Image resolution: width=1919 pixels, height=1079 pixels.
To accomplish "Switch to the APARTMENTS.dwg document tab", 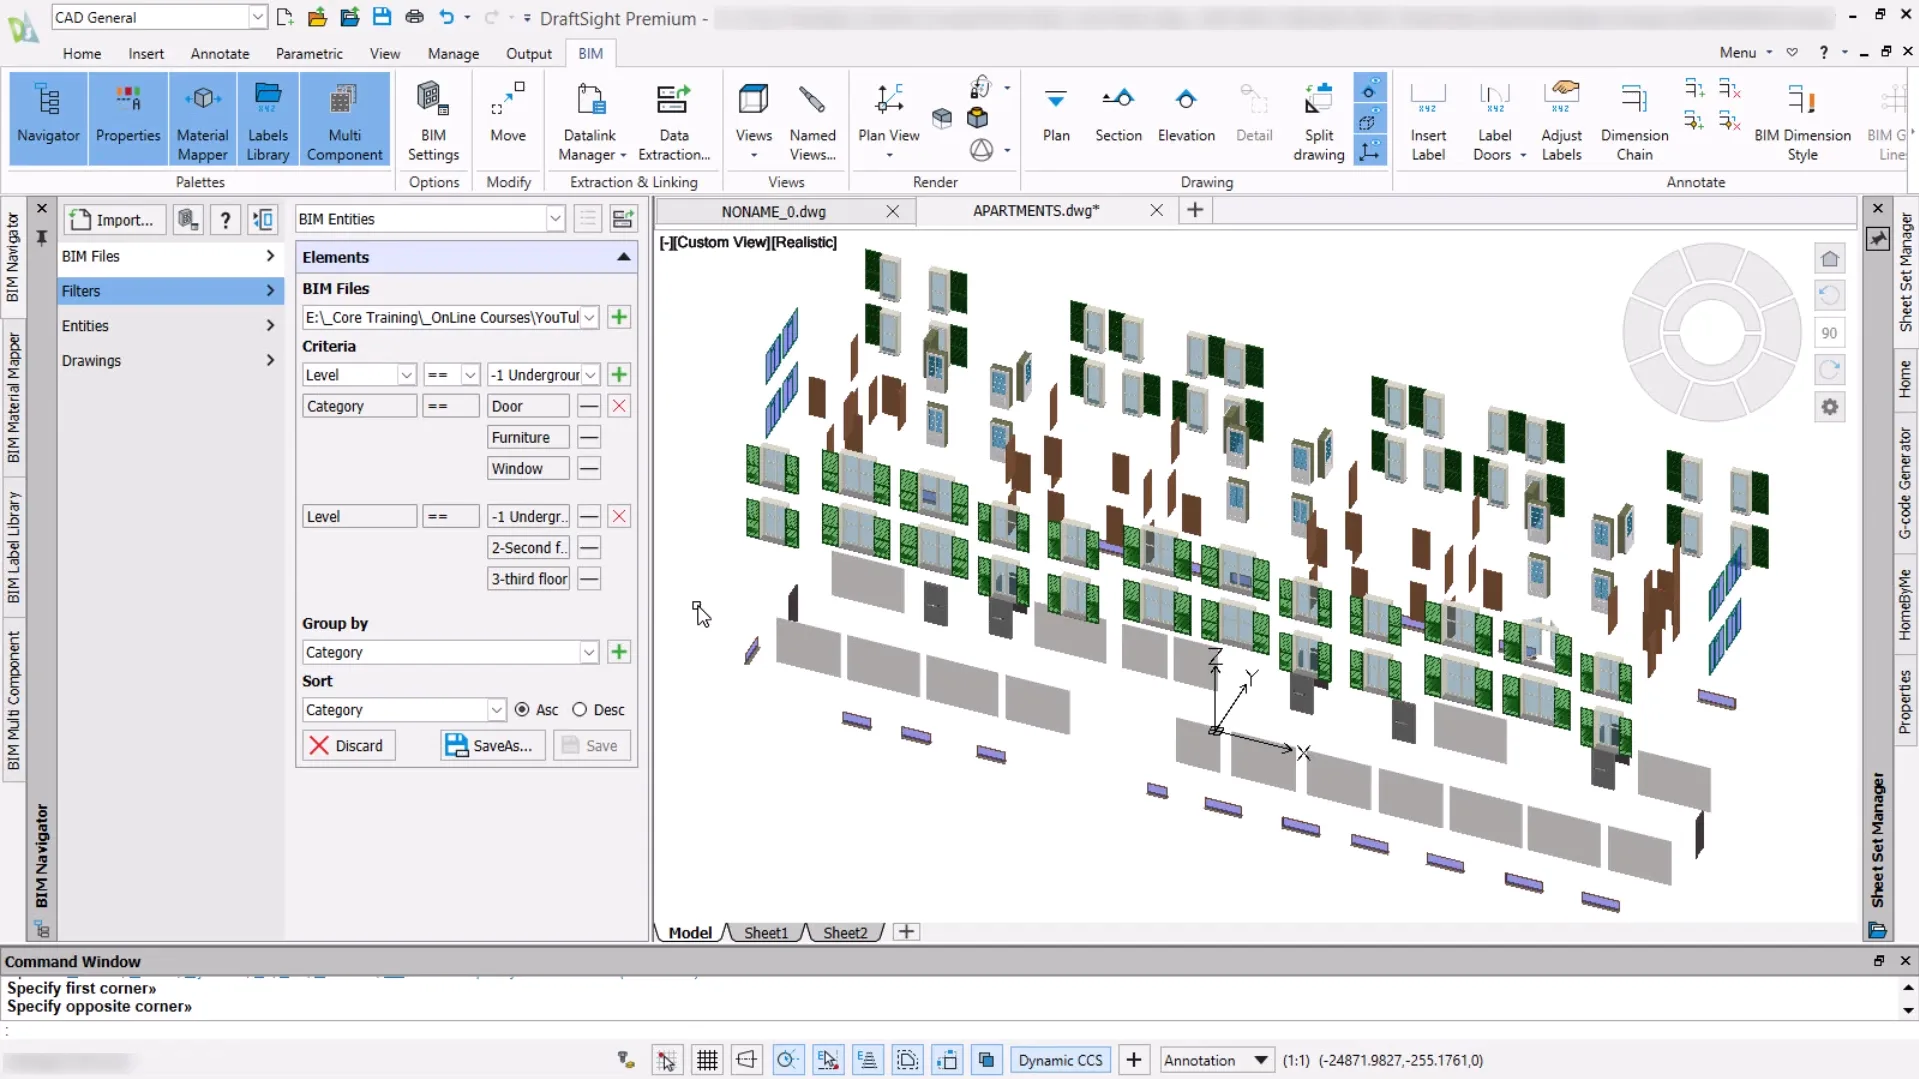I will [1035, 211].
